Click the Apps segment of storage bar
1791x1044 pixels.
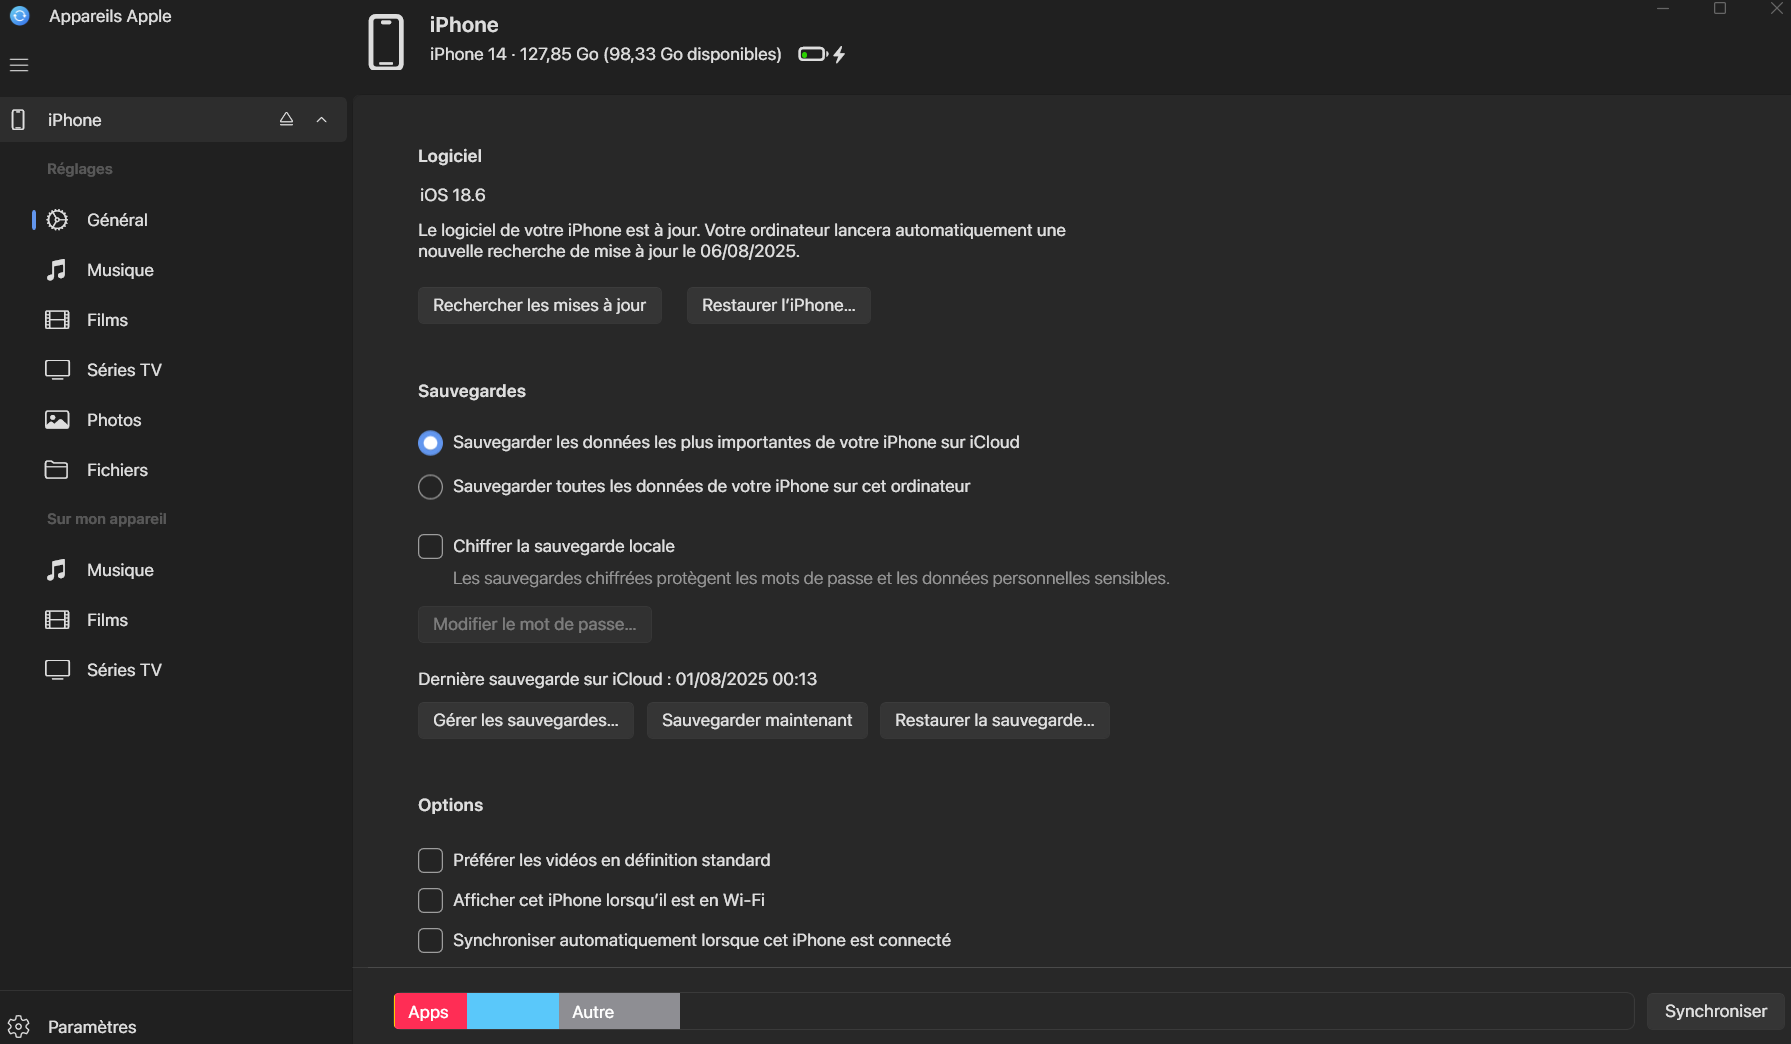pyautogui.click(x=430, y=1012)
